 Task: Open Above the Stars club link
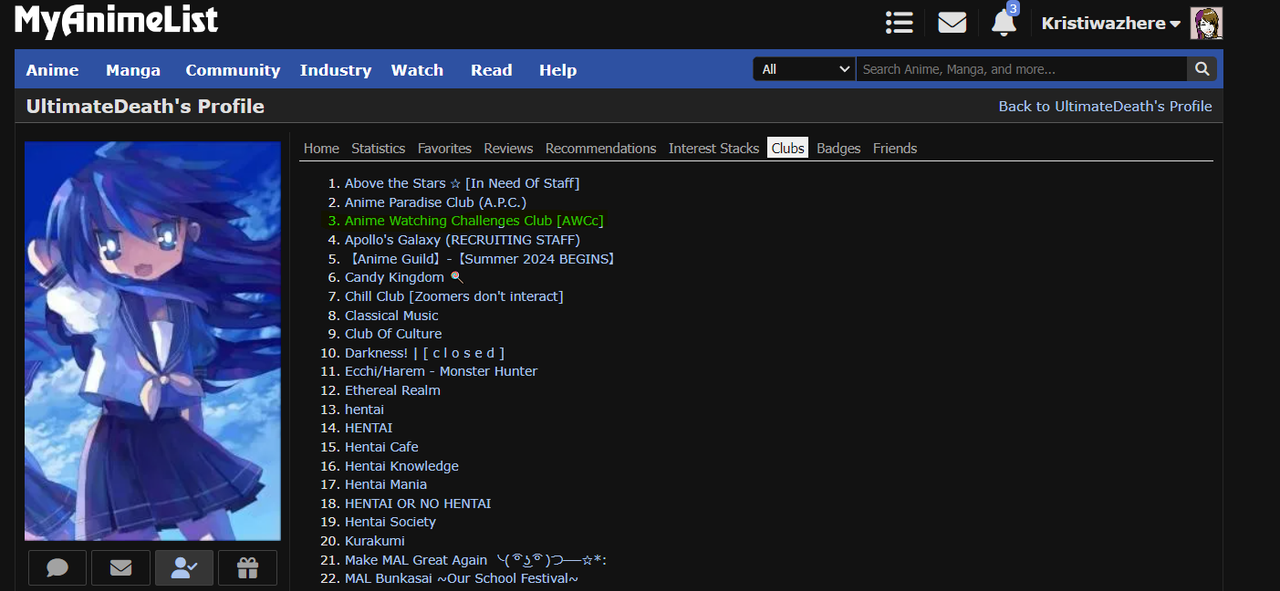(x=462, y=183)
